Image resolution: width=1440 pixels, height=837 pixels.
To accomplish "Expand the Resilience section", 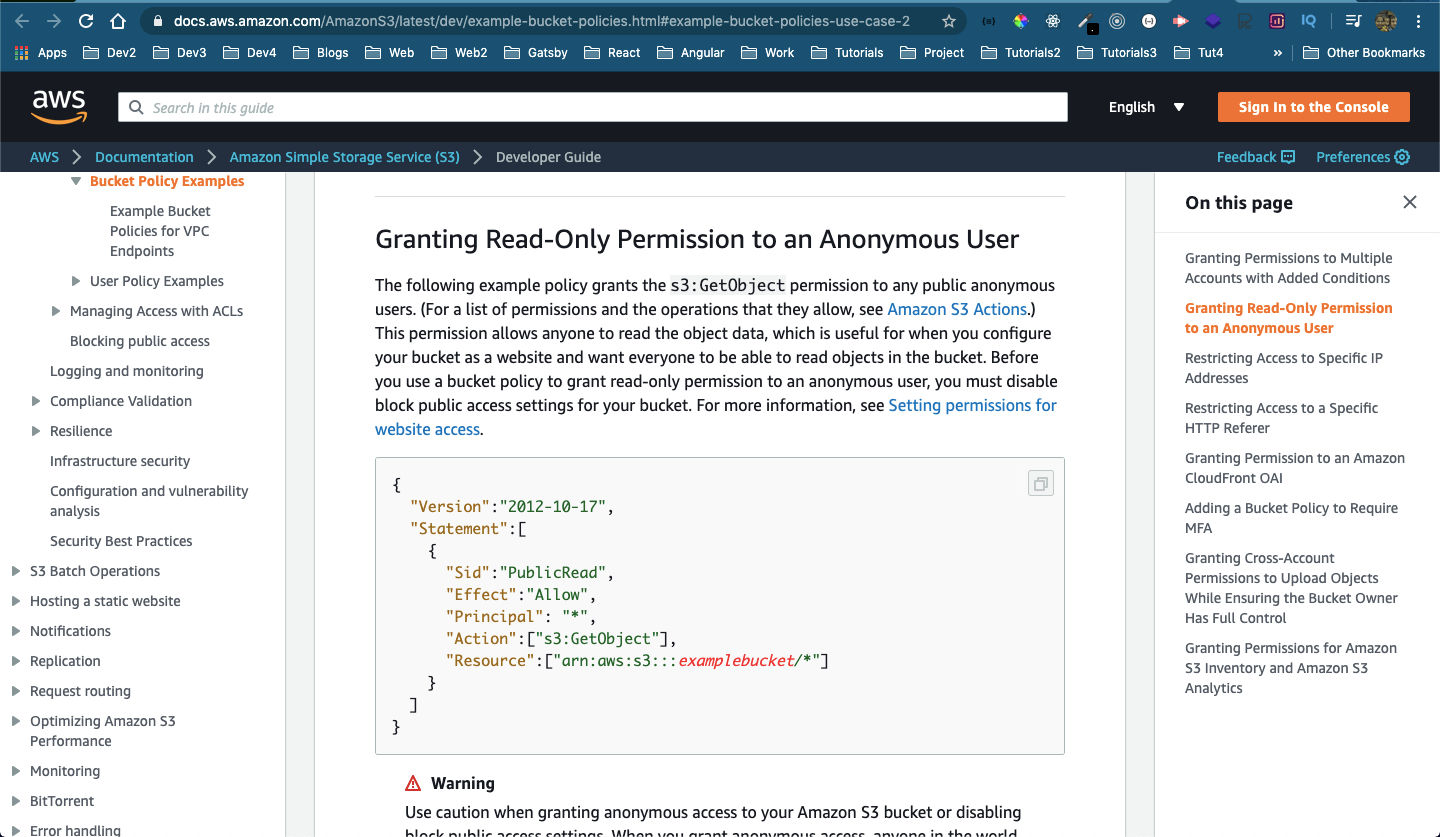I will coord(36,431).
